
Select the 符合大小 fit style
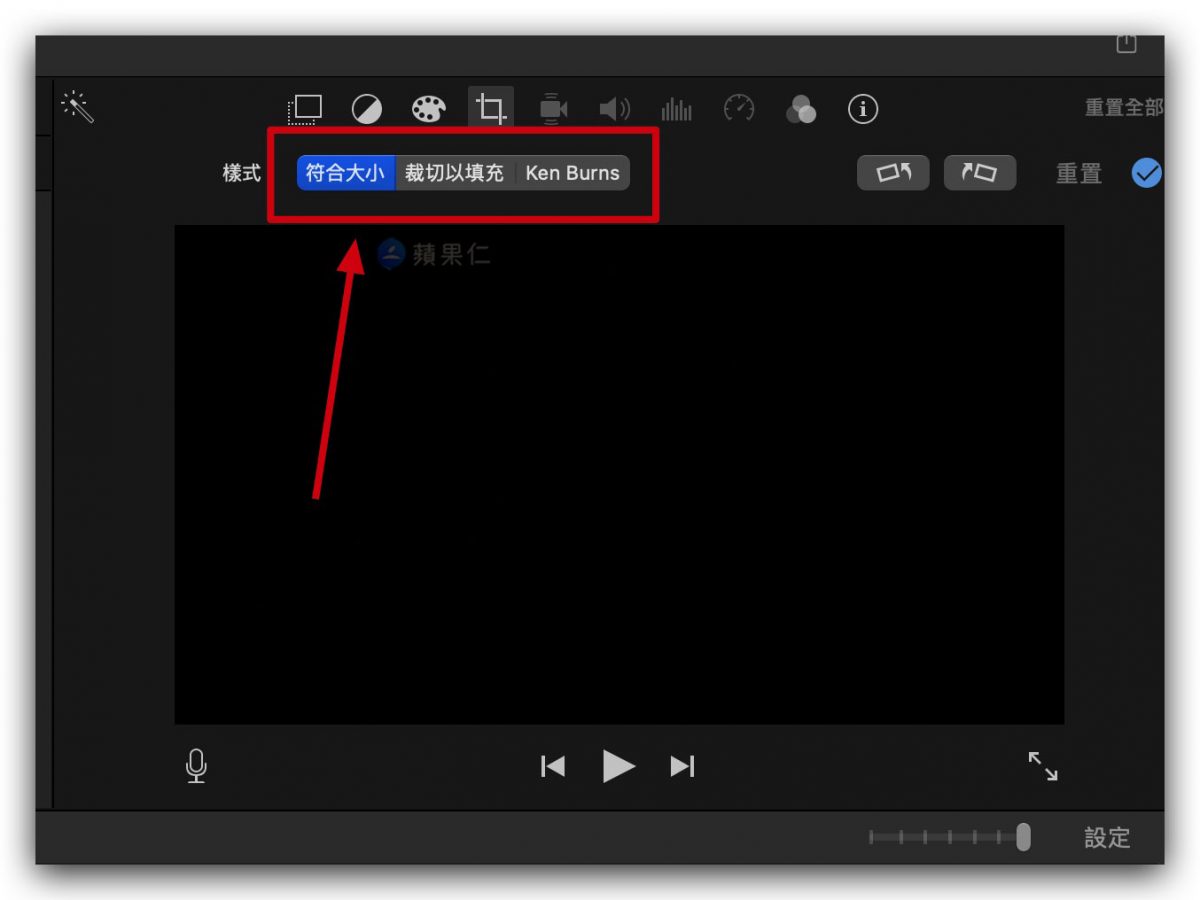pos(345,172)
